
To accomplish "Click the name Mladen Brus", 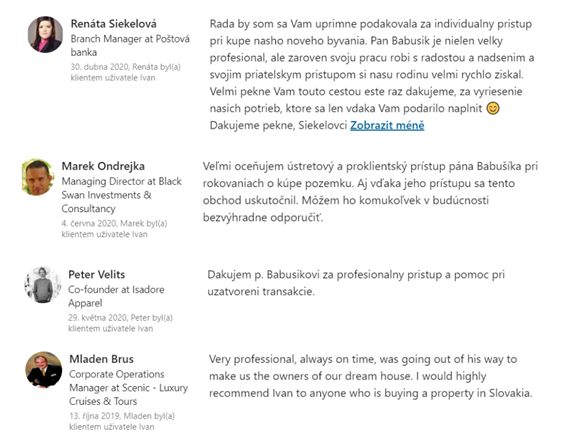I will 101,359.
